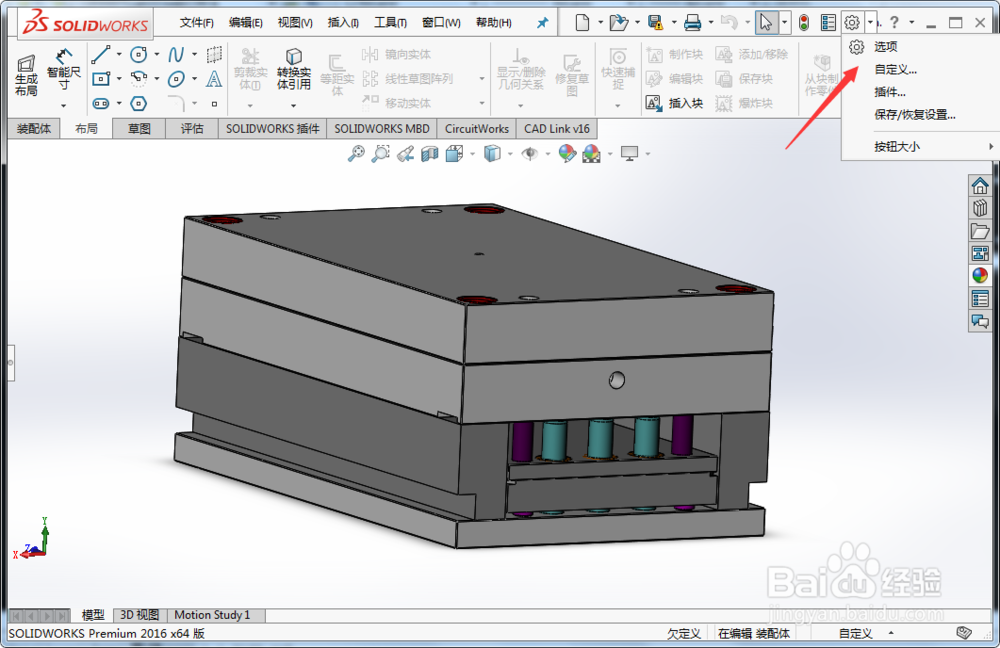Open the File Properties list icon
Screen dimensions: 1000x648
(828, 23)
